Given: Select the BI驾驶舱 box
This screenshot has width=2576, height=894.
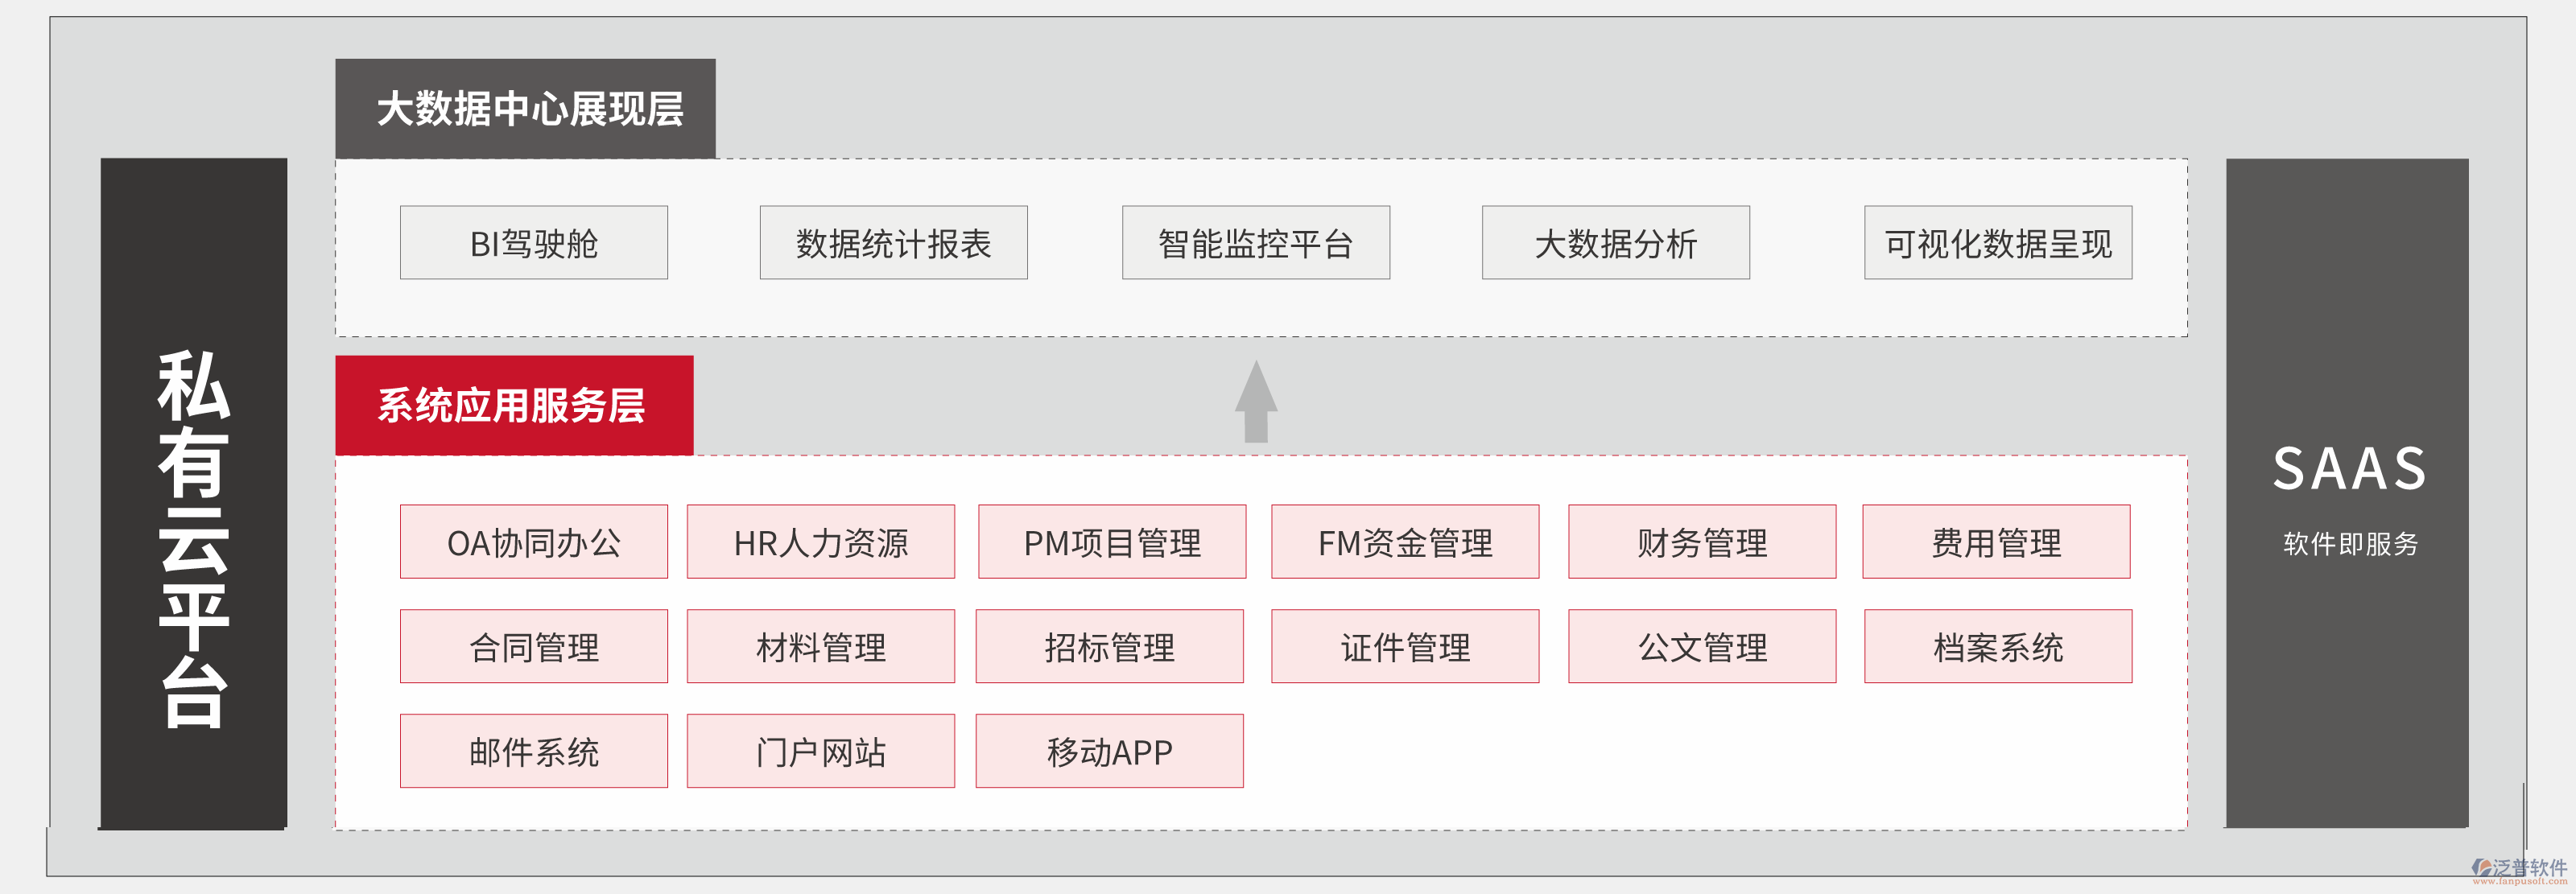Looking at the screenshot, I should coord(533,243).
